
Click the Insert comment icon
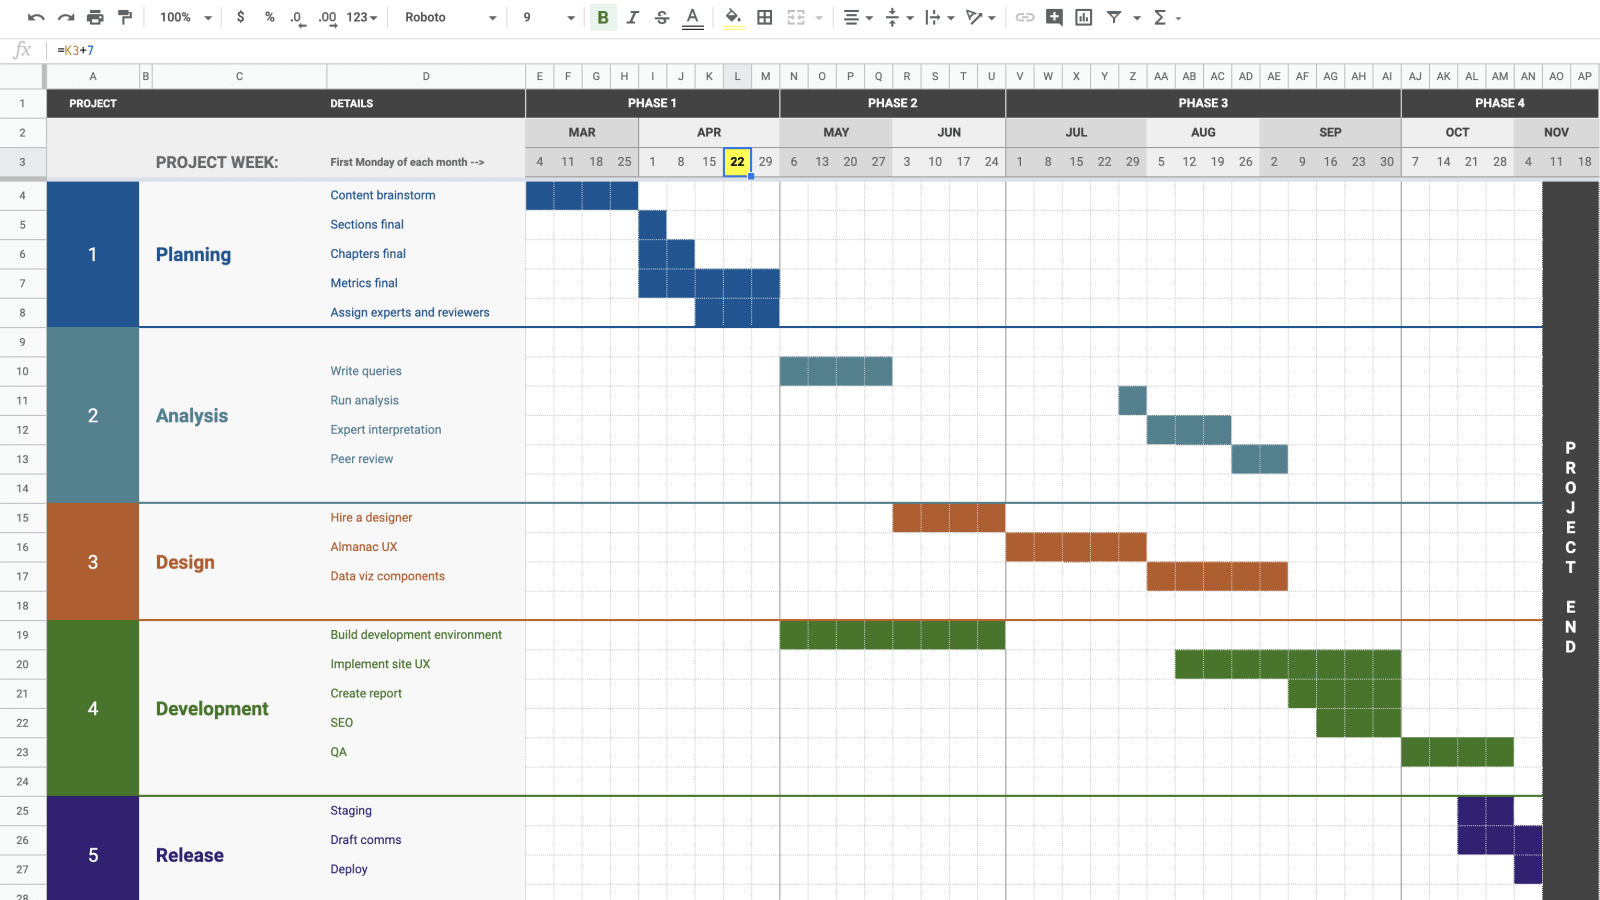(1054, 17)
